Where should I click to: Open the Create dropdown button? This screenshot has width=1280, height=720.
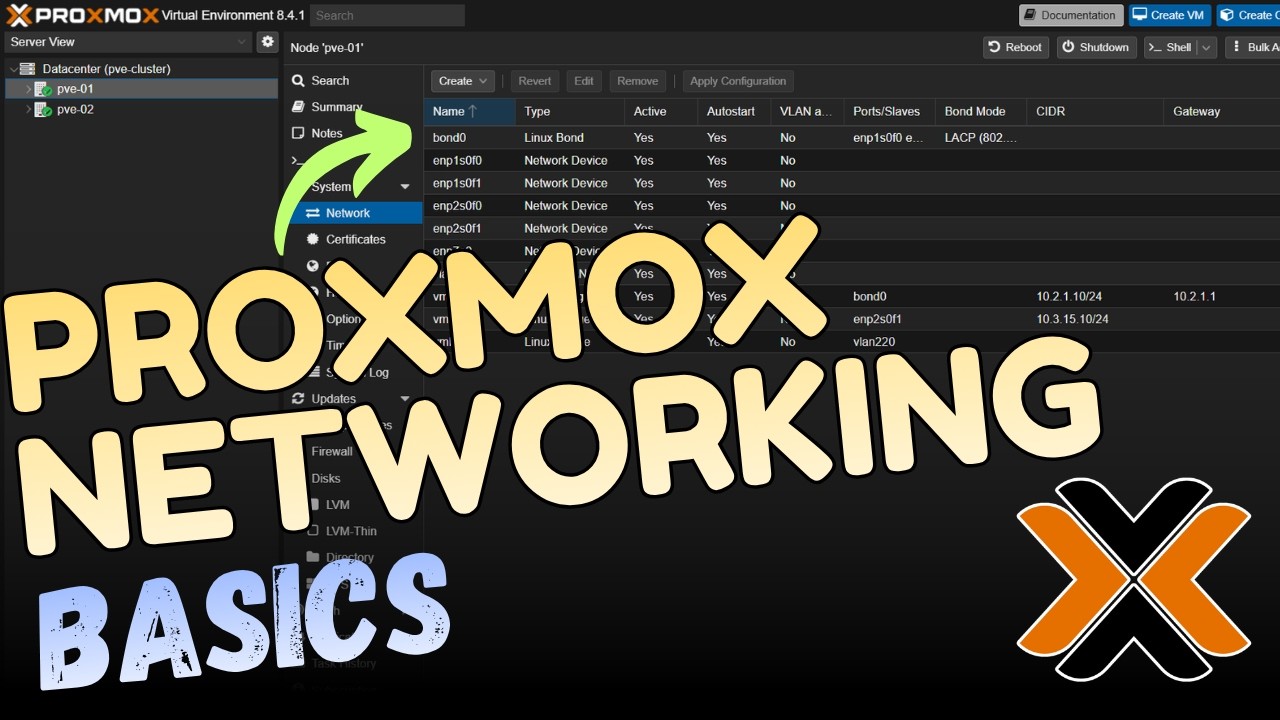tap(463, 81)
